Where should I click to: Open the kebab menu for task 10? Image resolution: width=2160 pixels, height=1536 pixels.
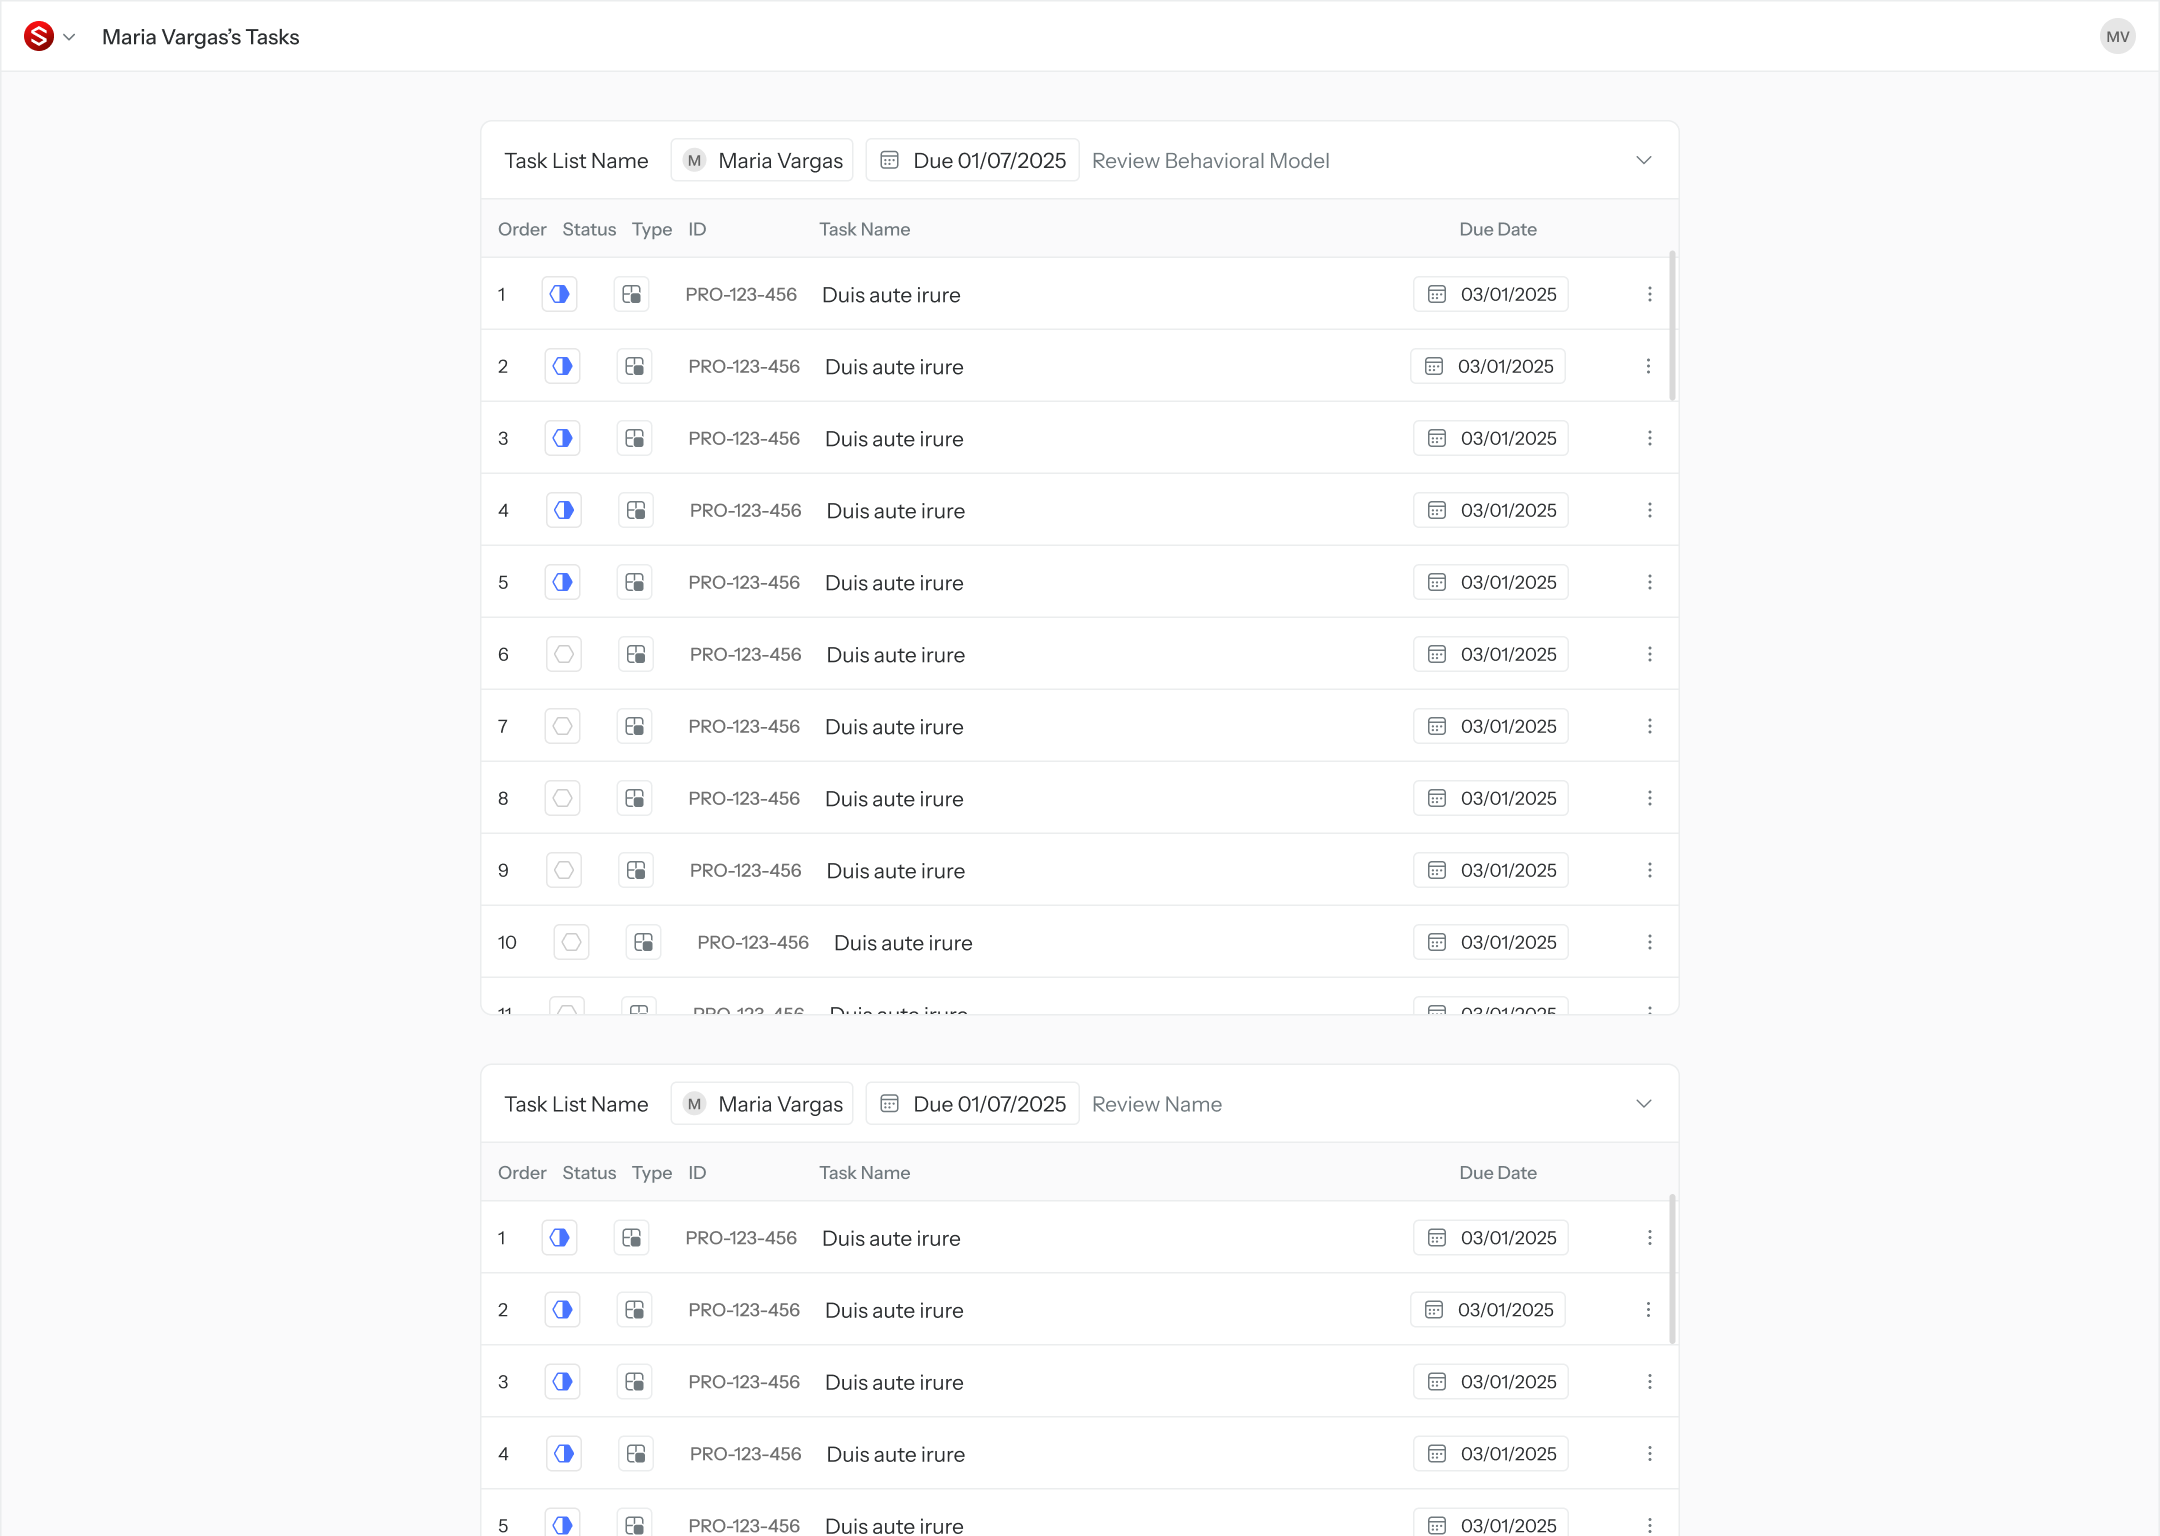(1649, 941)
